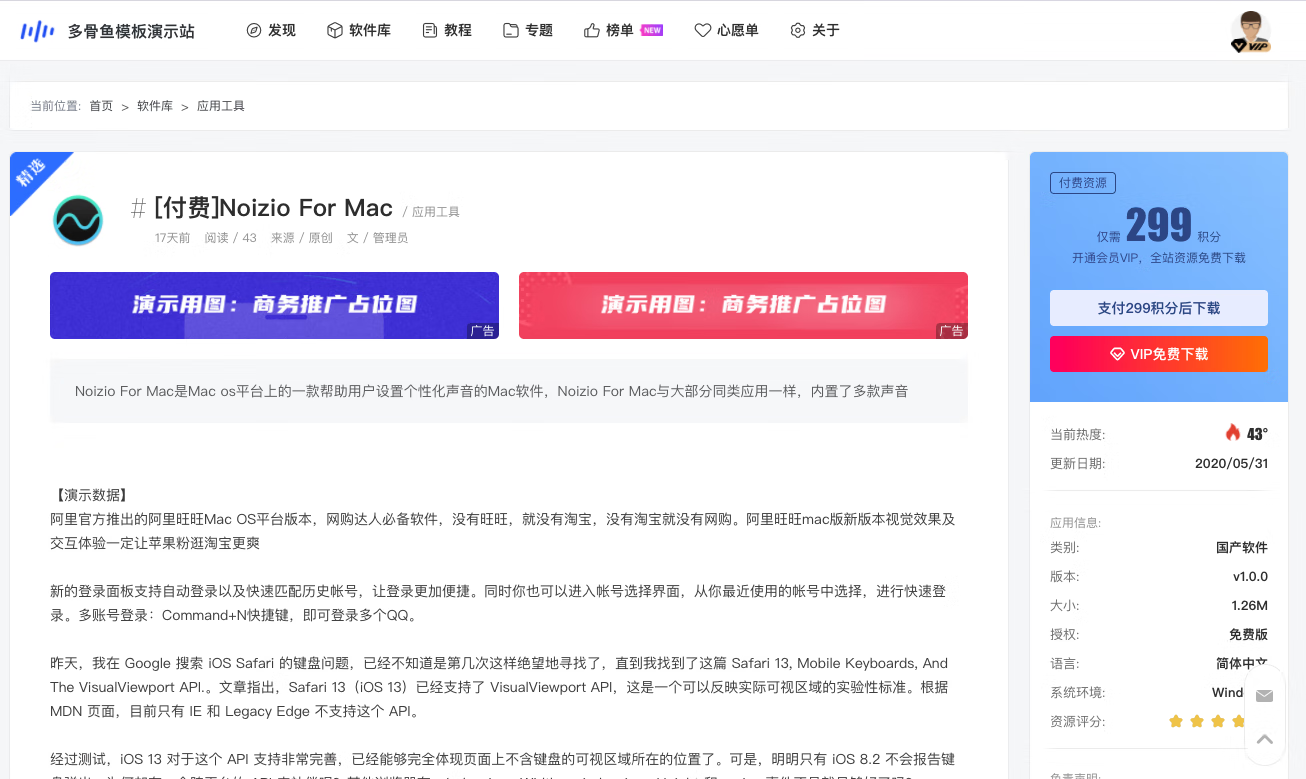
Task: Click the 心愿单 heart icon
Action: click(702, 30)
